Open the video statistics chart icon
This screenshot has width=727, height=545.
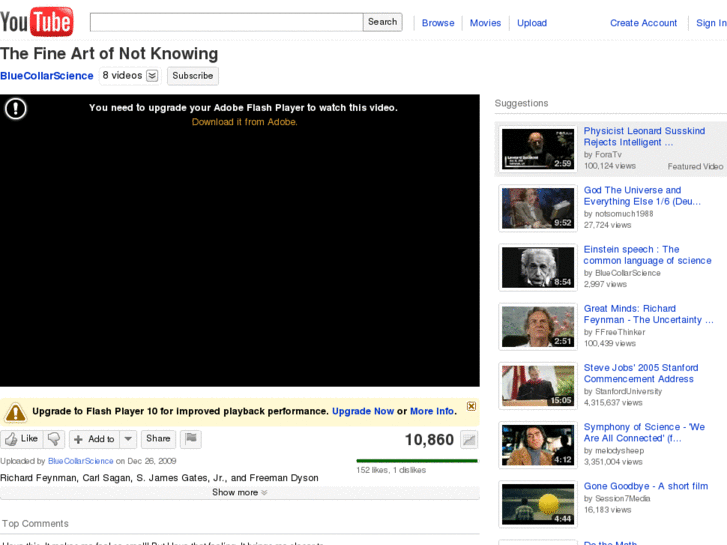[x=469, y=439]
